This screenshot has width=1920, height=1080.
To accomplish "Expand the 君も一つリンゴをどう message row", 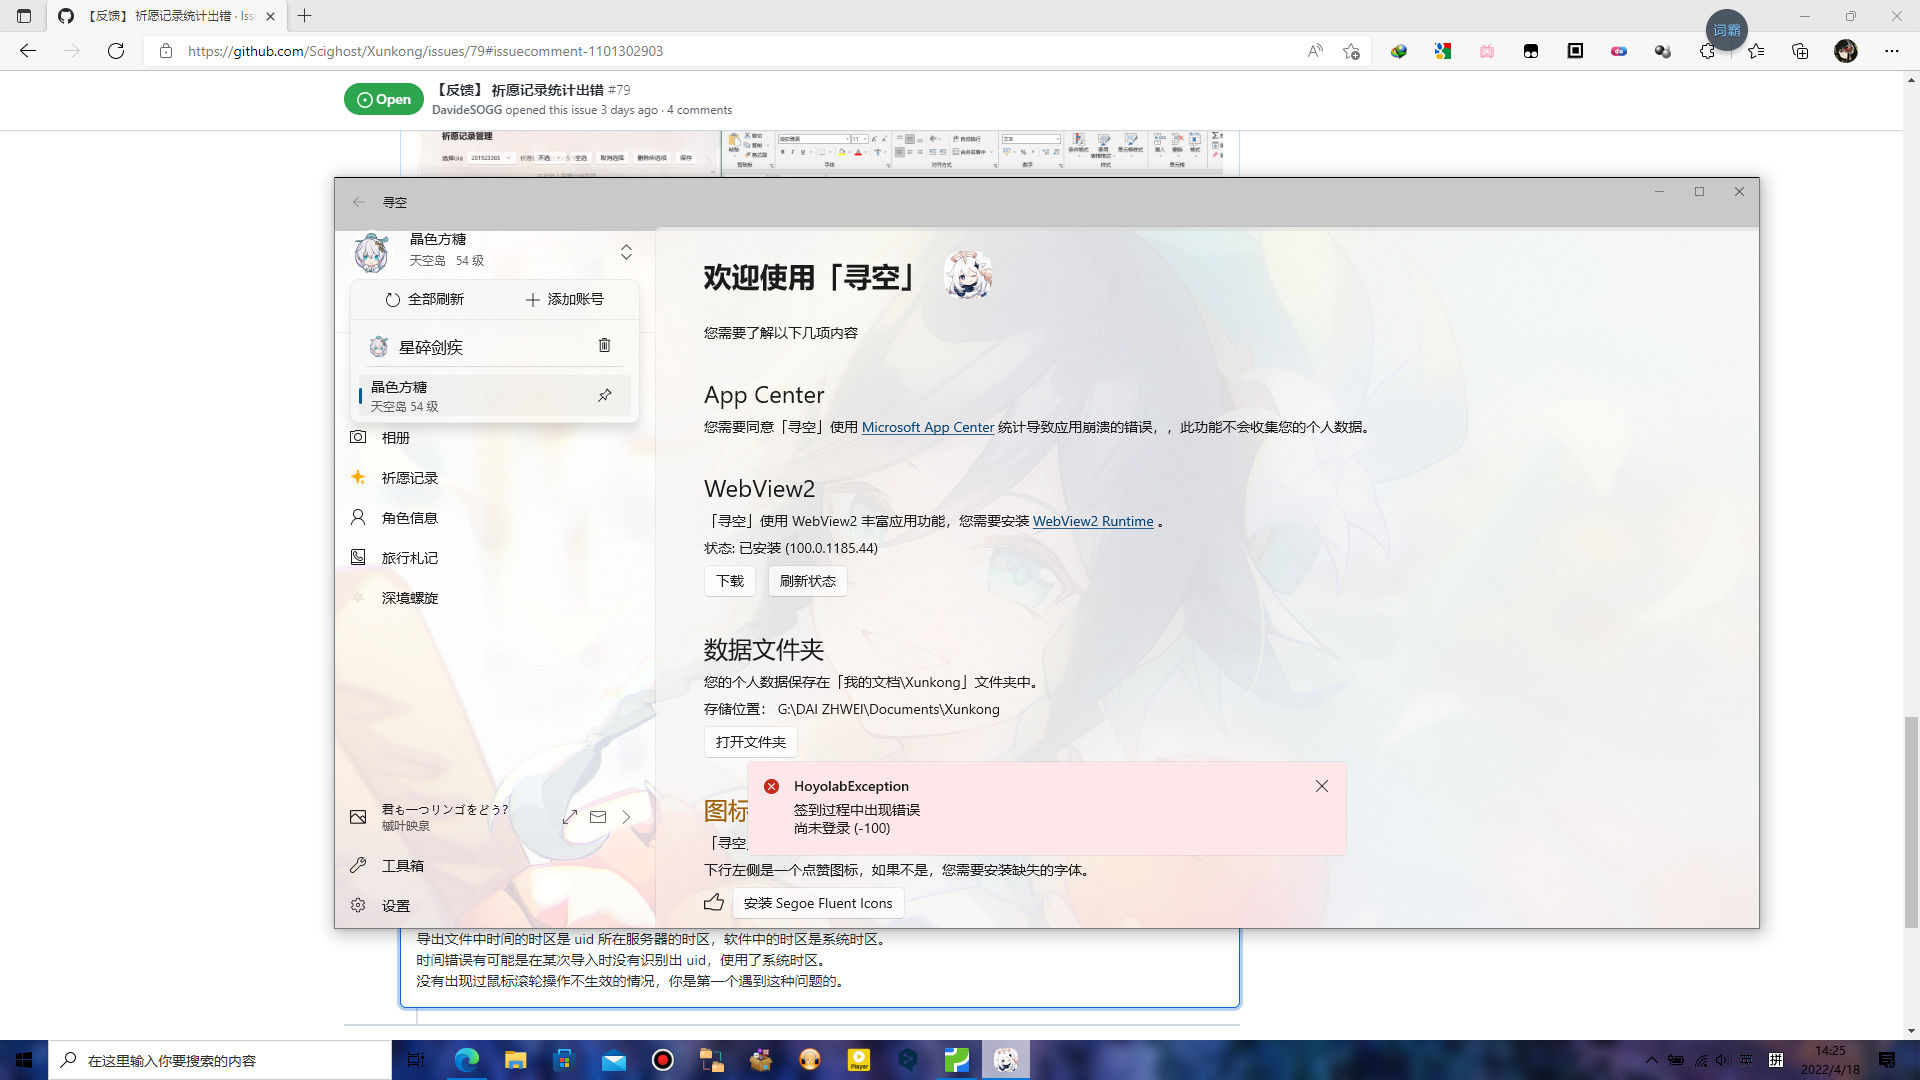I will pyautogui.click(x=626, y=817).
